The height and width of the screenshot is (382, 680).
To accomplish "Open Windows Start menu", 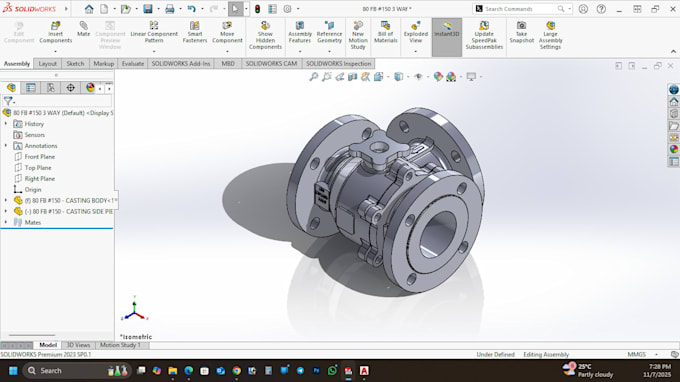I will click(x=13, y=371).
